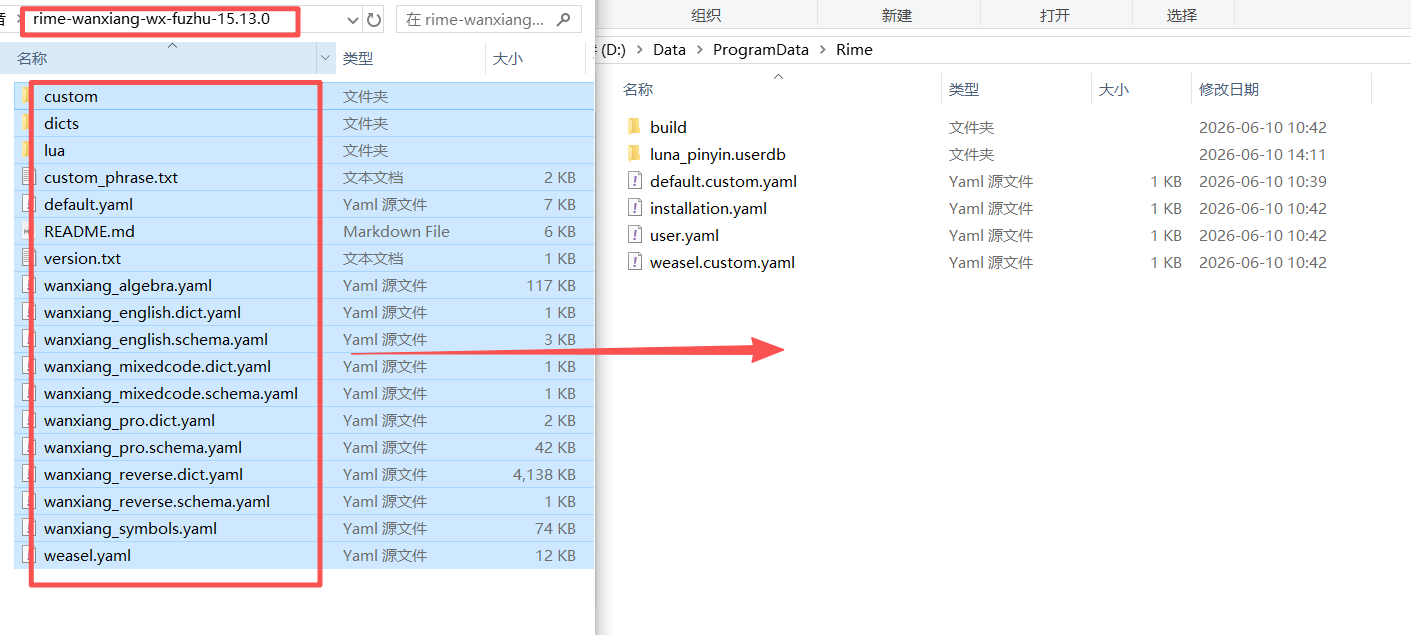Select the lua folder icon
The height and width of the screenshot is (635, 1411).
pos(27,150)
